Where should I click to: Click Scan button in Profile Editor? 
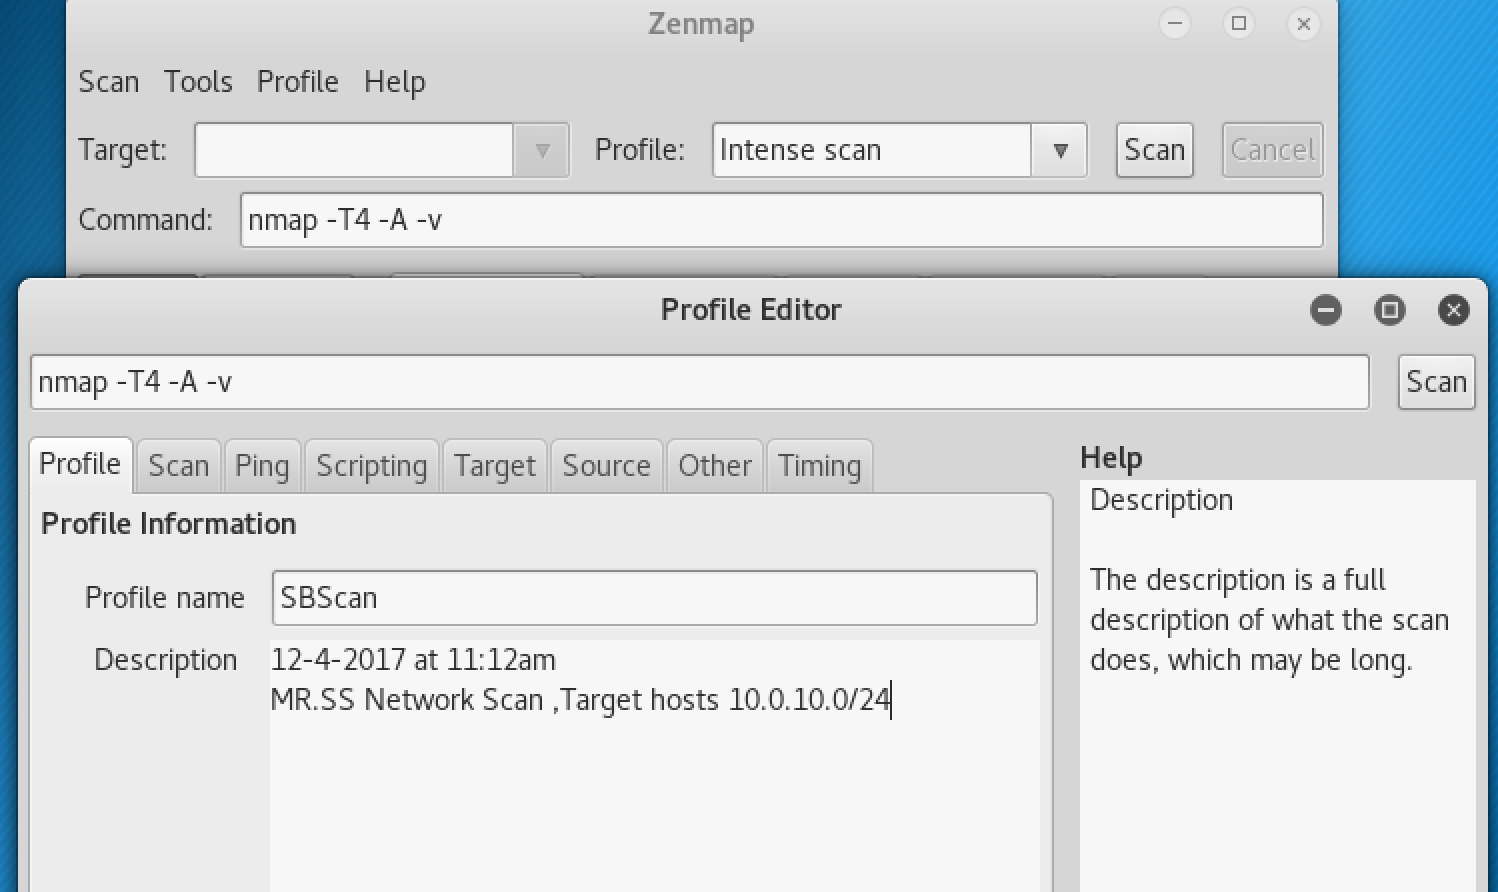pos(1436,382)
